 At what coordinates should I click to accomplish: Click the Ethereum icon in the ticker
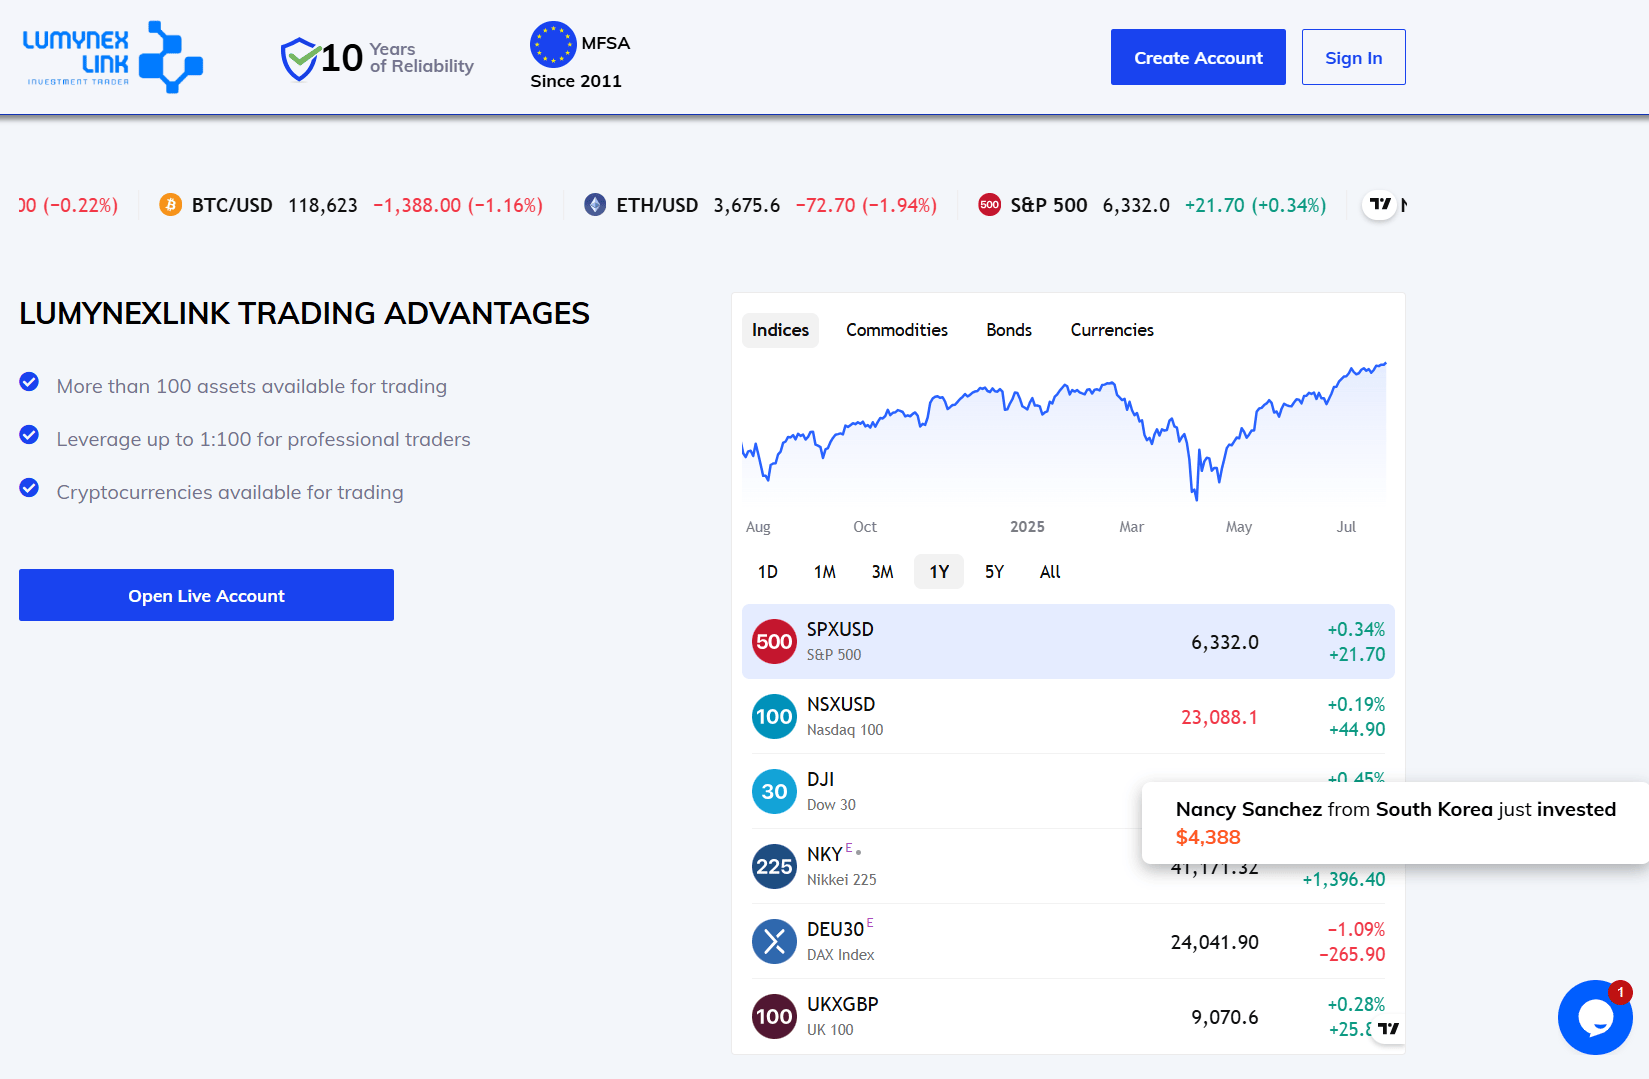click(x=595, y=205)
